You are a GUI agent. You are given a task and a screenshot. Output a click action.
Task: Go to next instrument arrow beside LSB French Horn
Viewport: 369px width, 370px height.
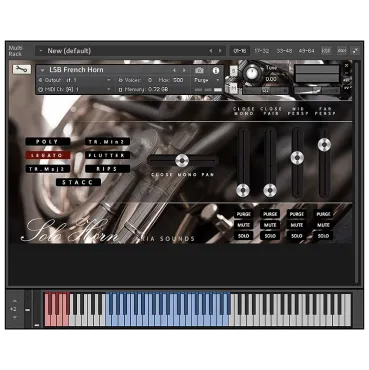[x=184, y=70]
